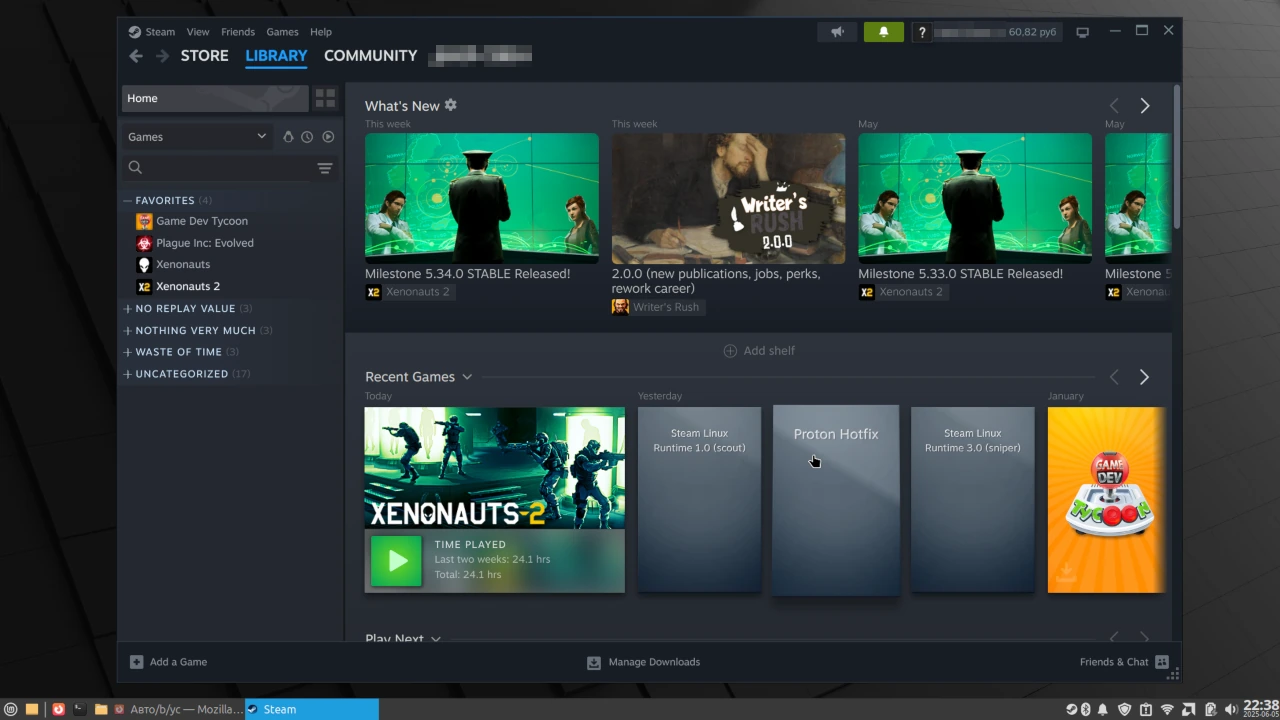The width and height of the screenshot is (1280, 720).
Task: Open announcements via the megaphone icon
Action: coord(837,32)
